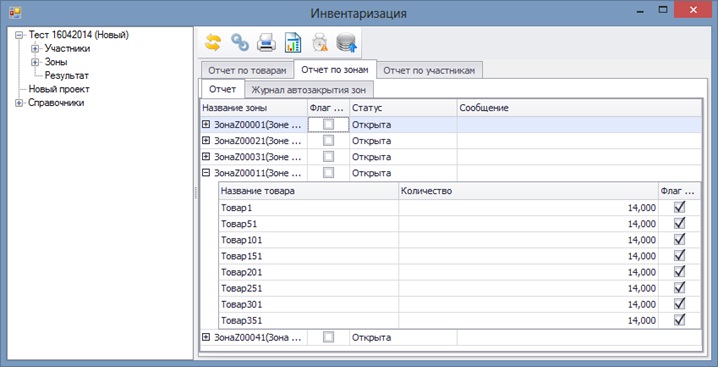Select the Товар351 name cell

309,320
